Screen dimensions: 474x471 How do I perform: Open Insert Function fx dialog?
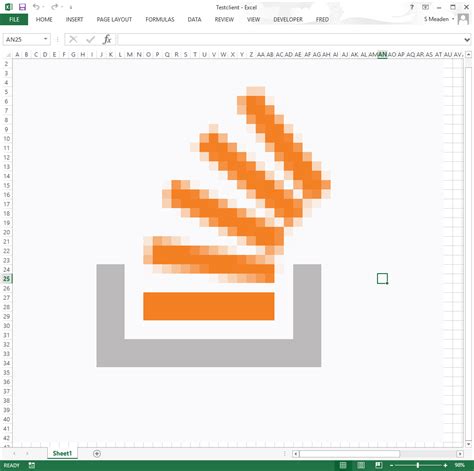tap(107, 39)
